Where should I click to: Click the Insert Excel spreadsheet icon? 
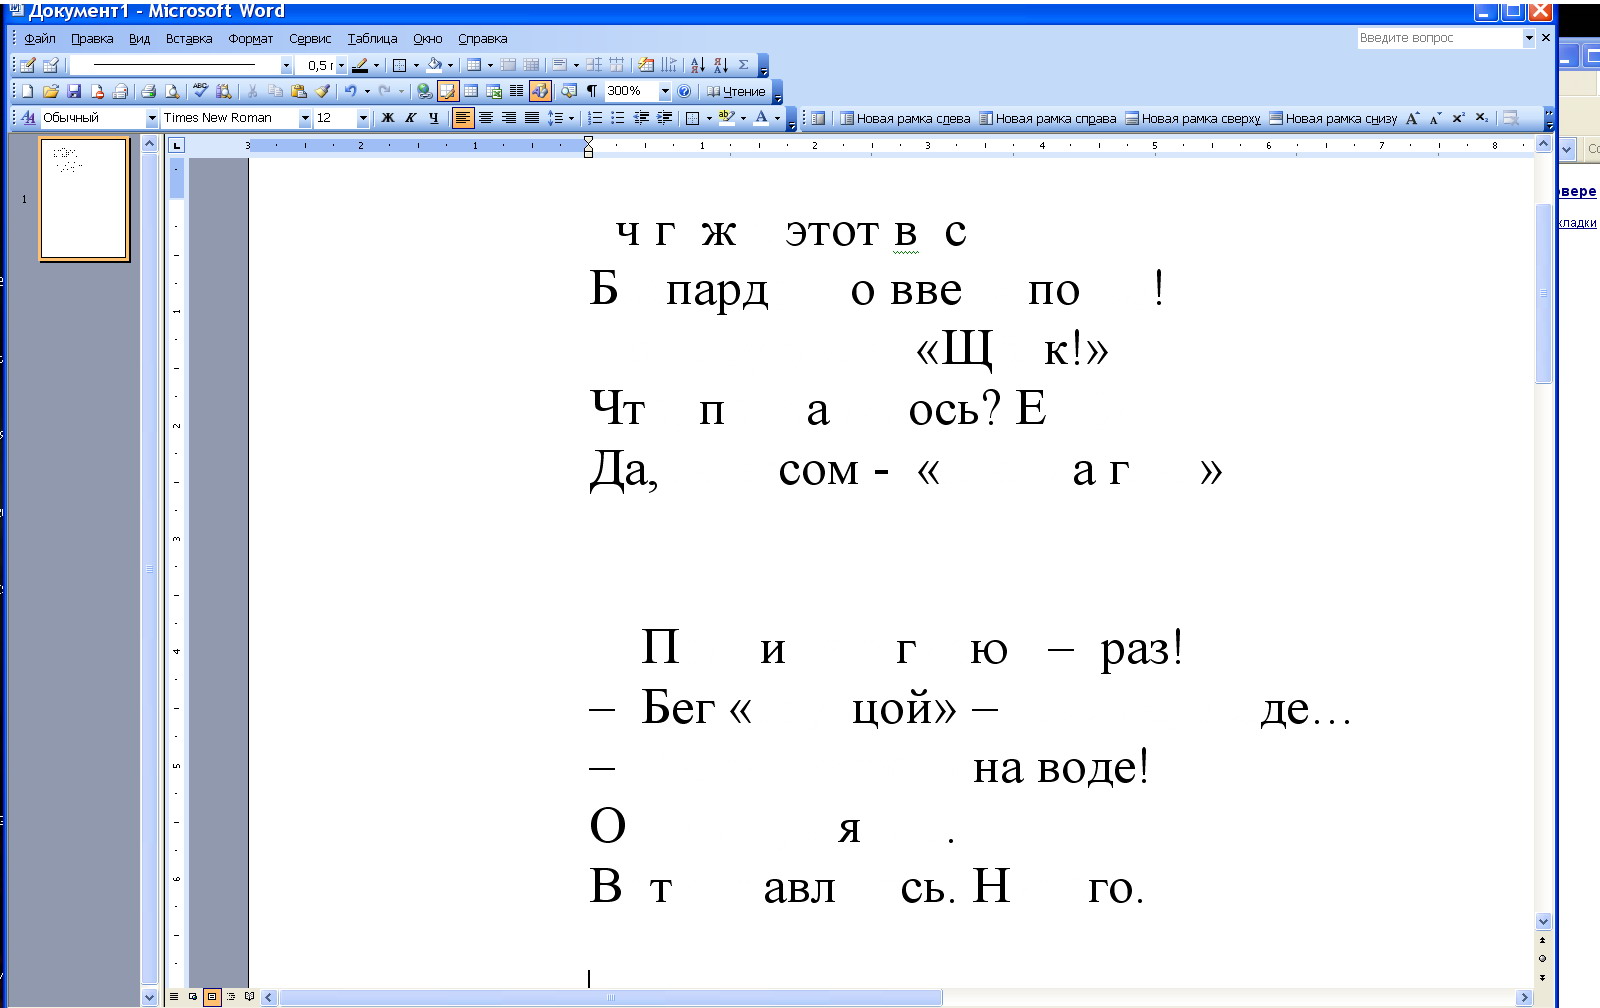coord(494,91)
